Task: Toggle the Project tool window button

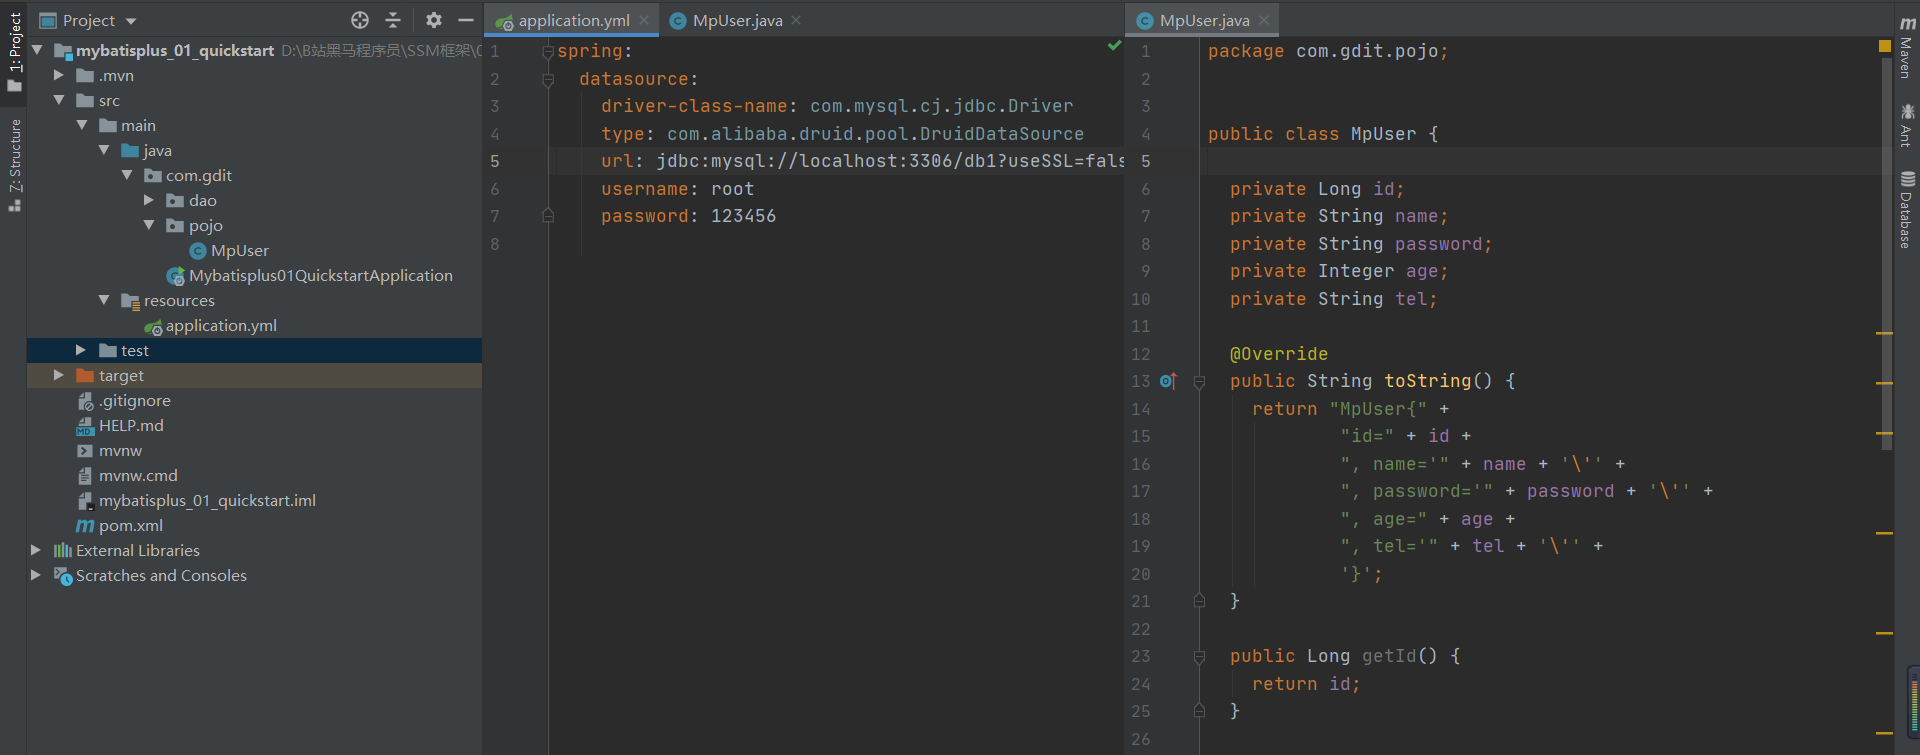Action: pyautogui.click(x=14, y=50)
